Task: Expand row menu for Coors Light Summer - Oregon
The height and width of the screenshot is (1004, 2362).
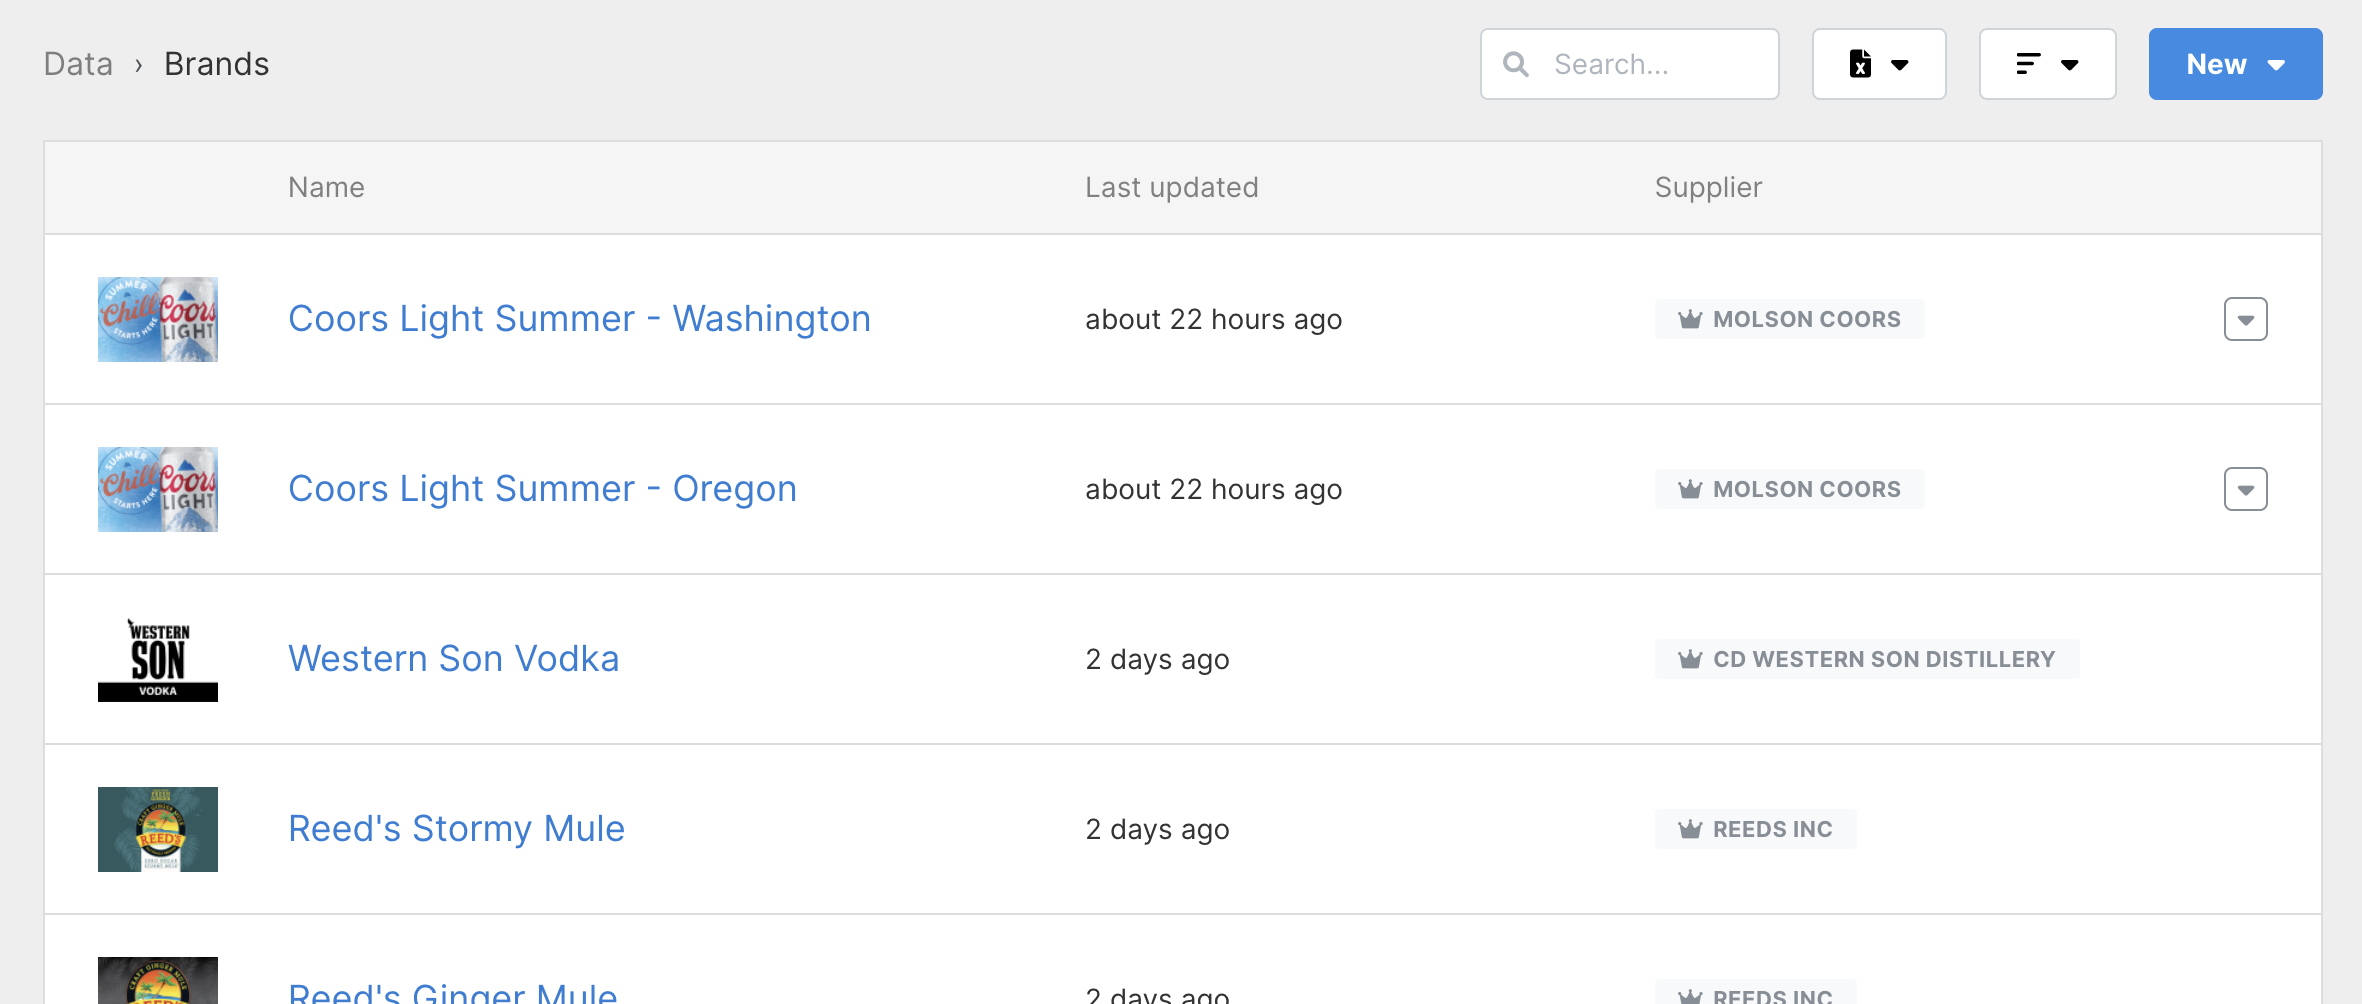Action: [x=2245, y=489]
